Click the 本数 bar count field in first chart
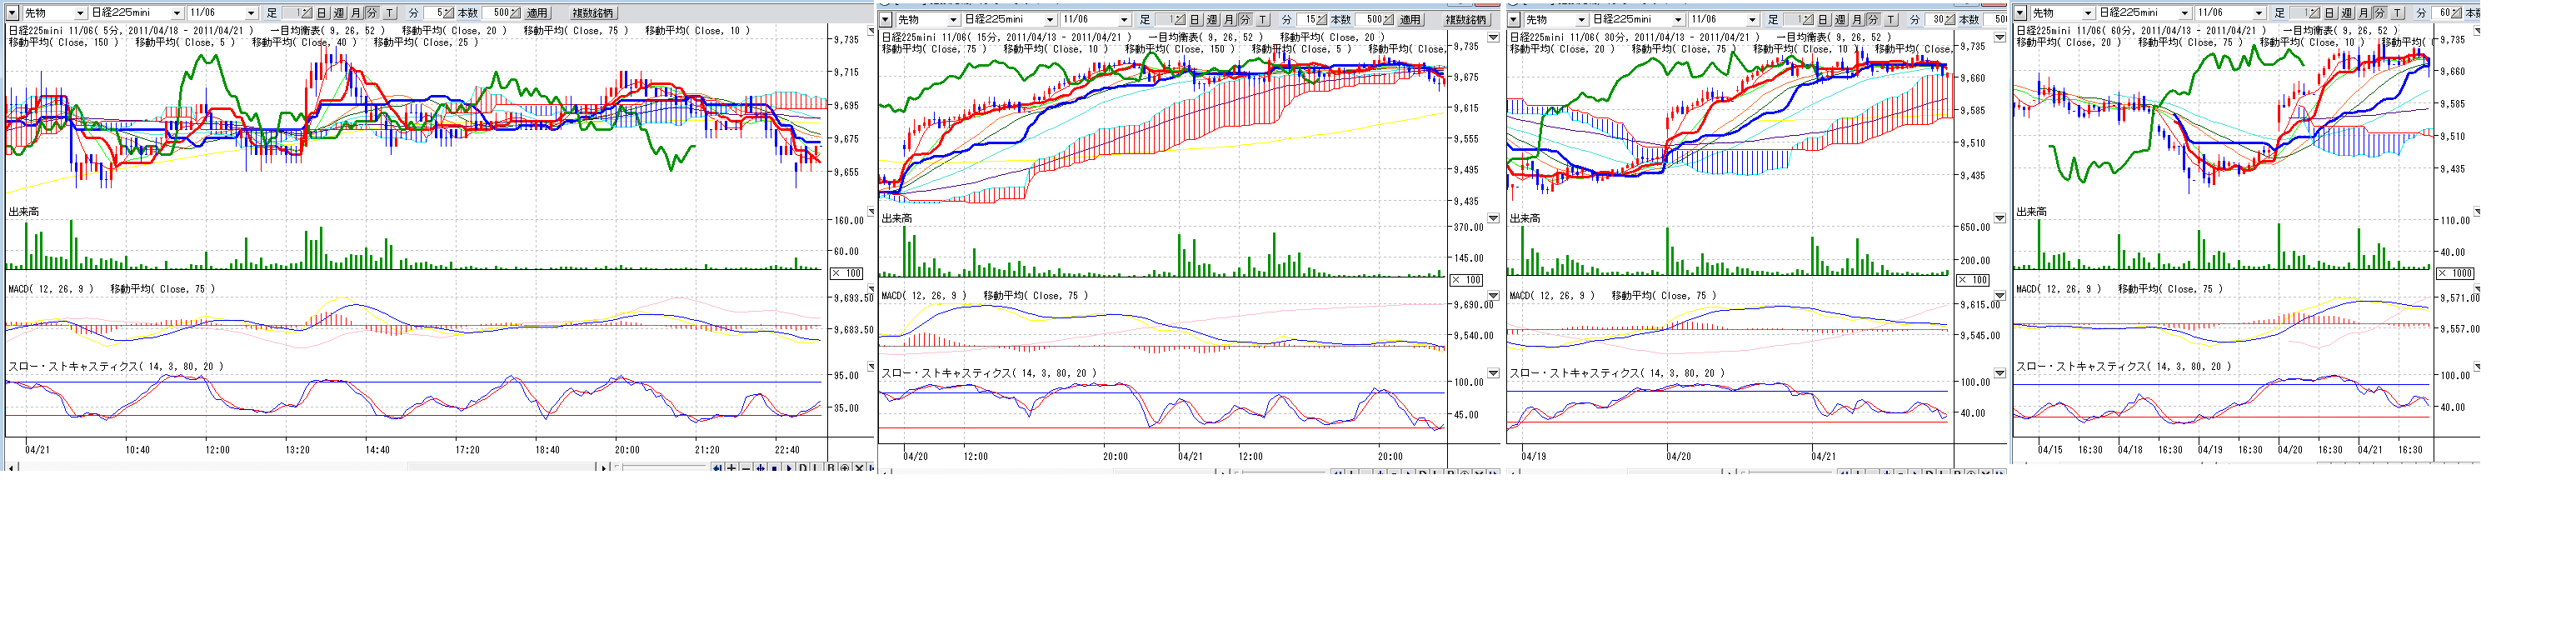The height and width of the screenshot is (640, 2576). (x=499, y=13)
